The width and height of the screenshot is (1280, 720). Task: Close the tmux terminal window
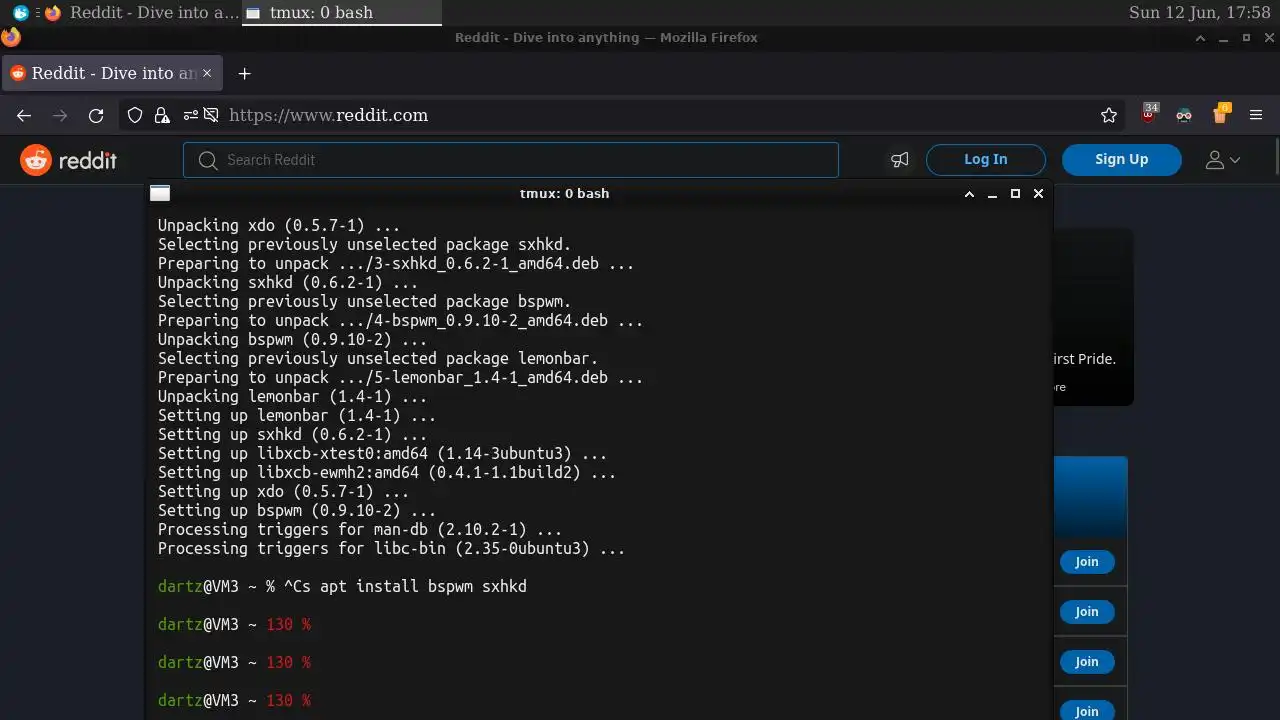point(1038,194)
